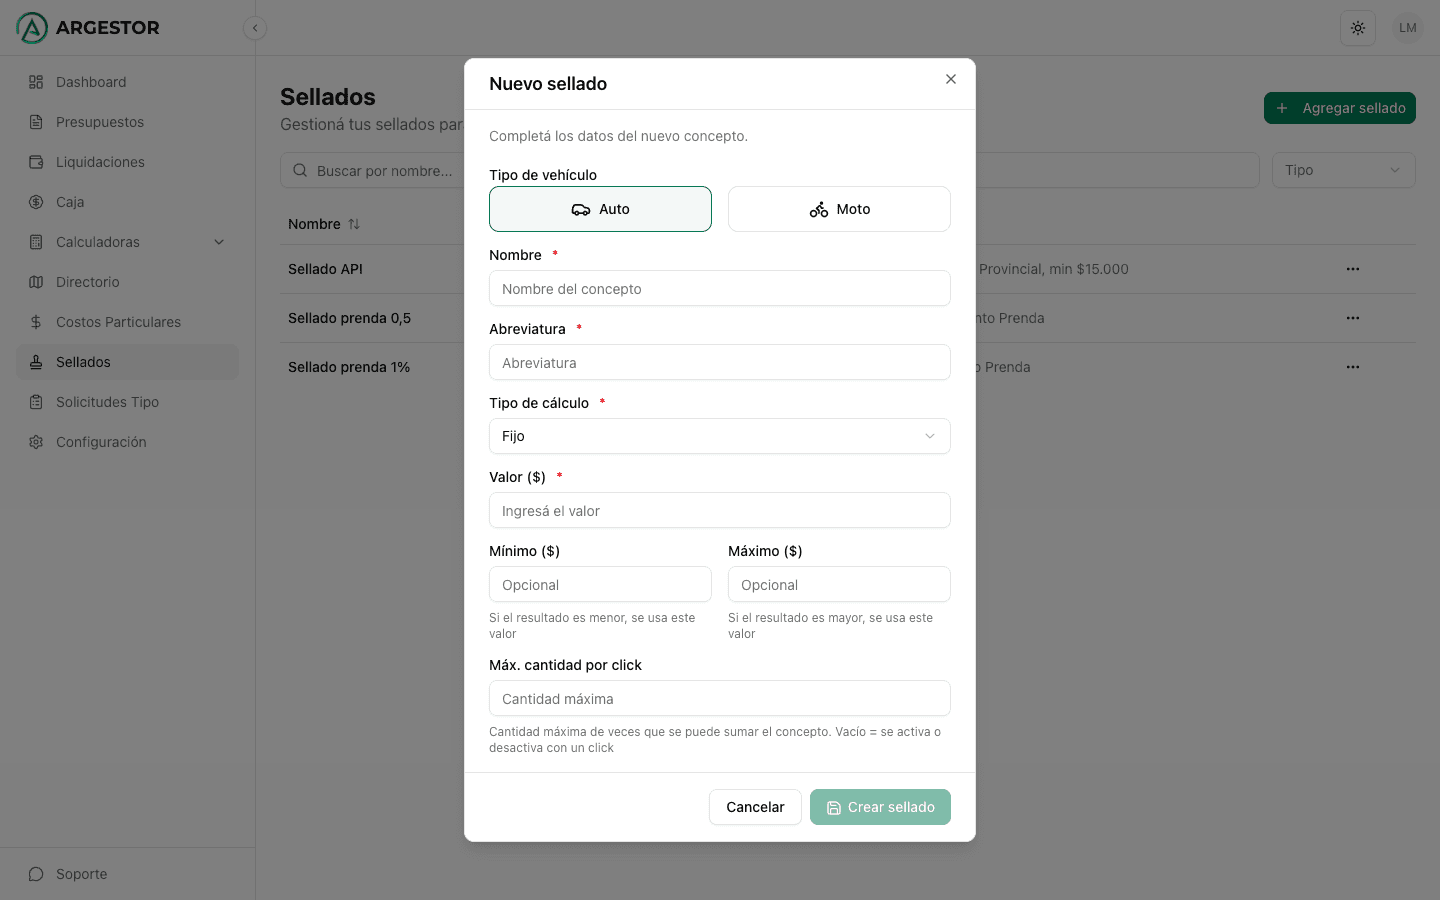Select Auto as vehicle type
The image size is (1440, 900).
[600, 209]
